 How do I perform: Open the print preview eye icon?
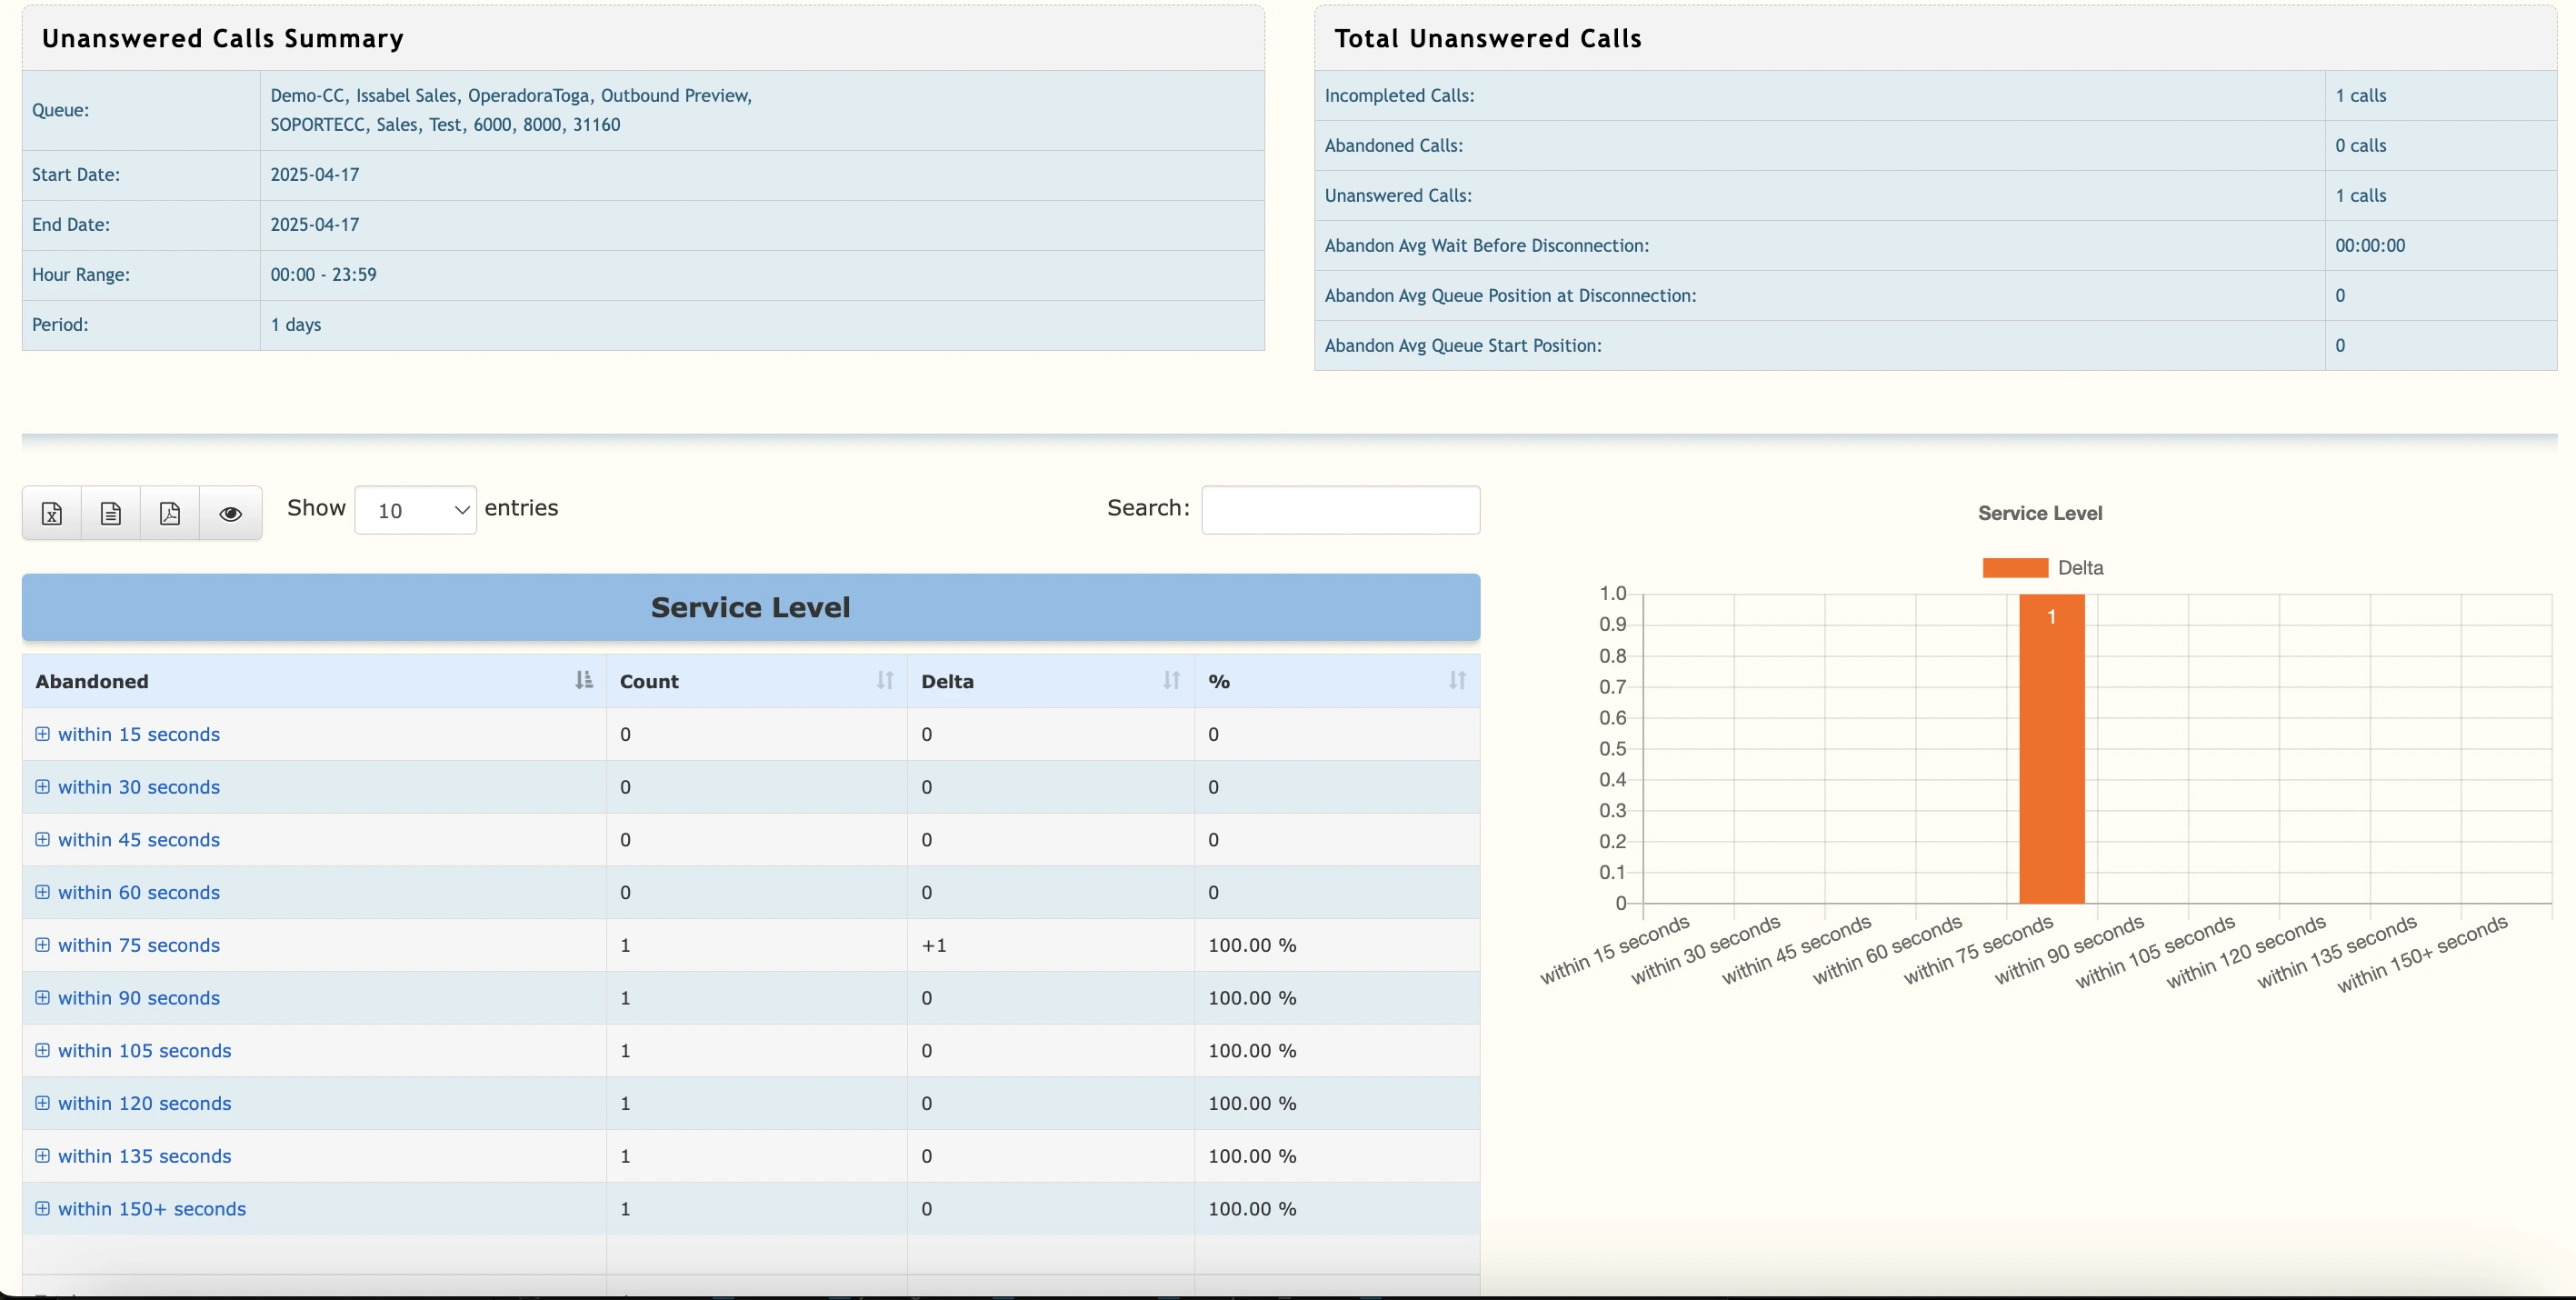pyautogui.click(x=230, y=512)
